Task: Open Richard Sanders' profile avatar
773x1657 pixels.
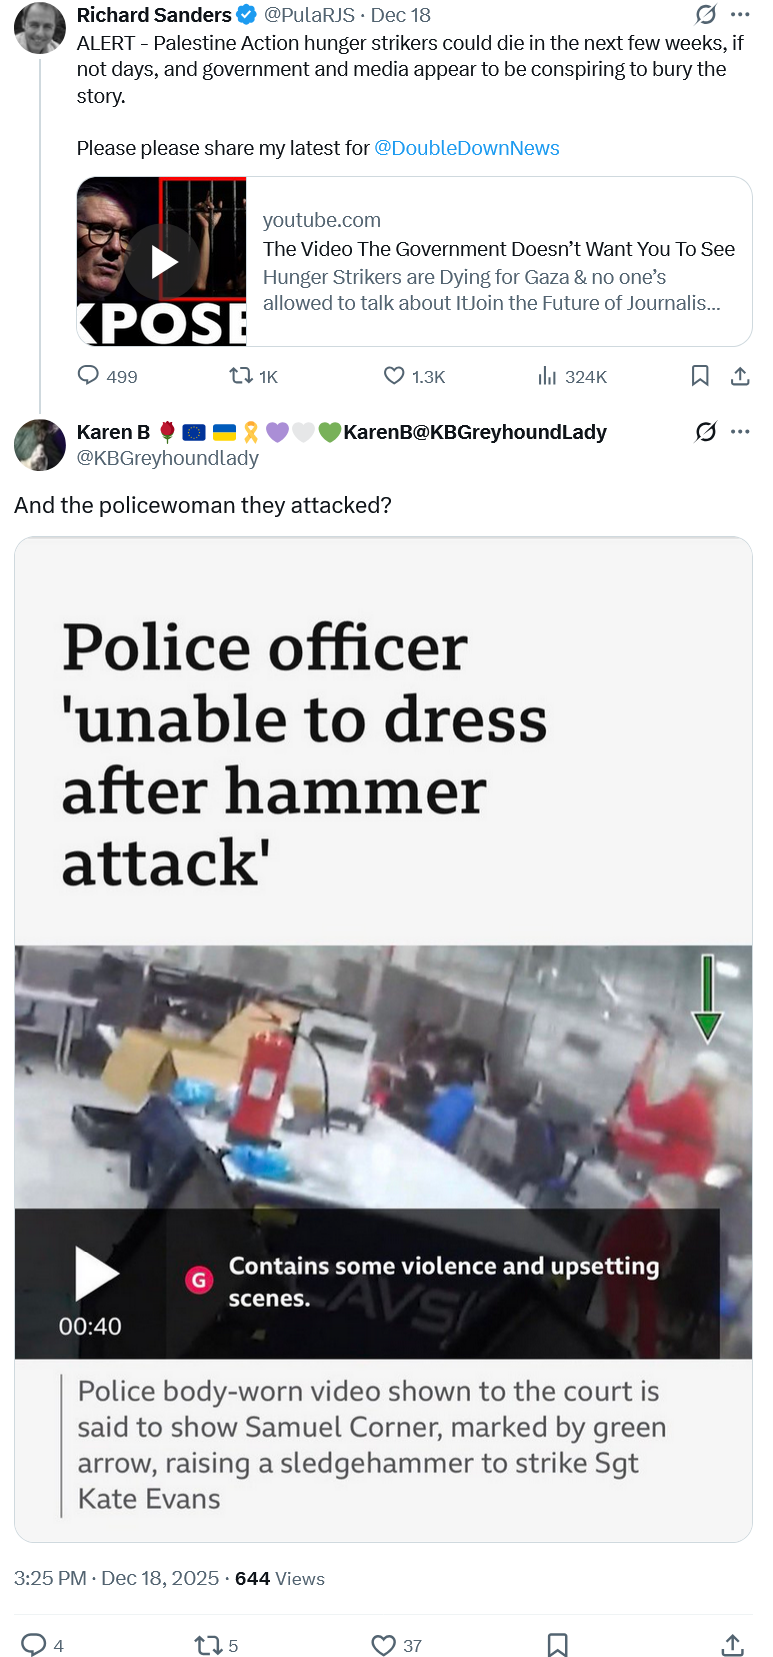Action: [x=40, y=27]
